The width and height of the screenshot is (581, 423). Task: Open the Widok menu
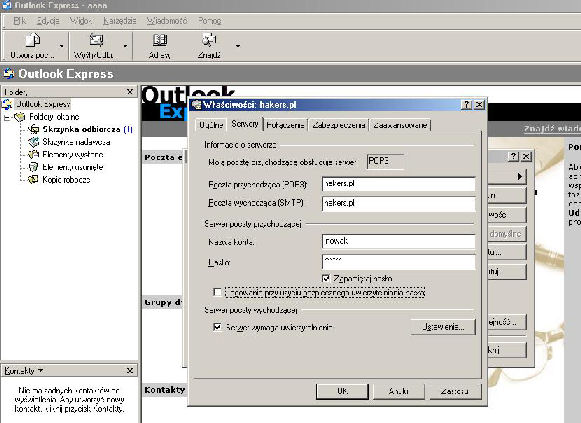[80, 21]
